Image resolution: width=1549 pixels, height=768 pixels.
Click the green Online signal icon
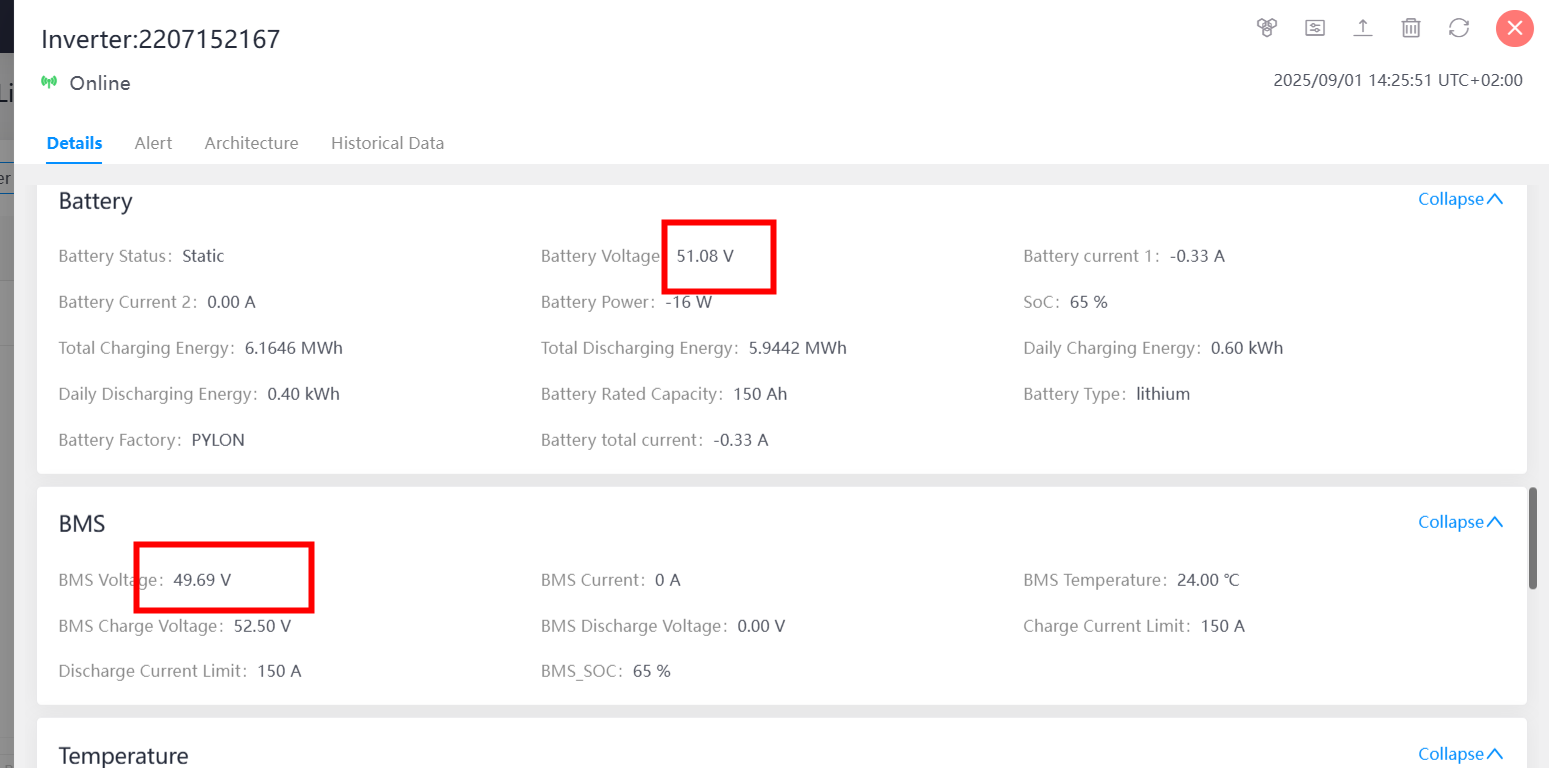click(49, 82)
